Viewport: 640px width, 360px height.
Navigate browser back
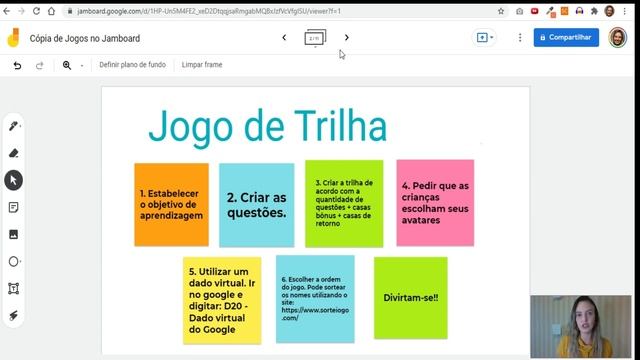(7, 11)
